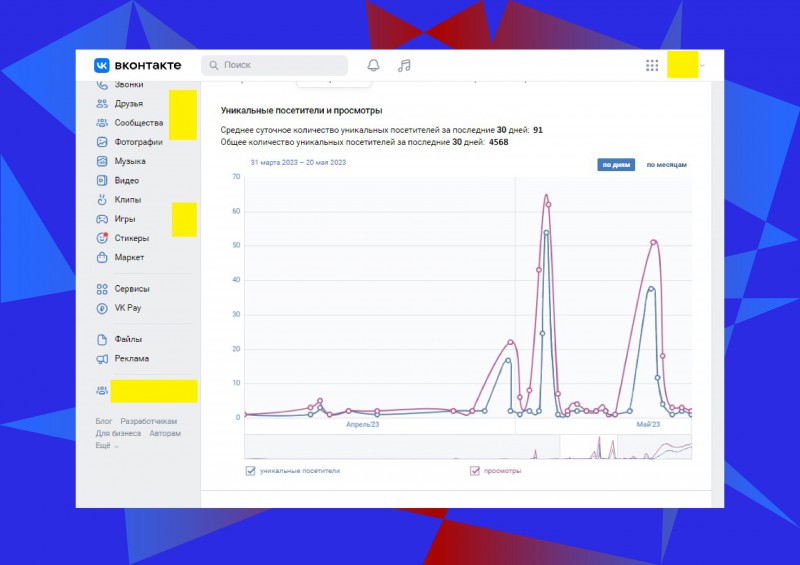The height and width of the screenshot is (565, 800).
Task: Toggle просмотры checkbox
Action: [x=474, y=471]
